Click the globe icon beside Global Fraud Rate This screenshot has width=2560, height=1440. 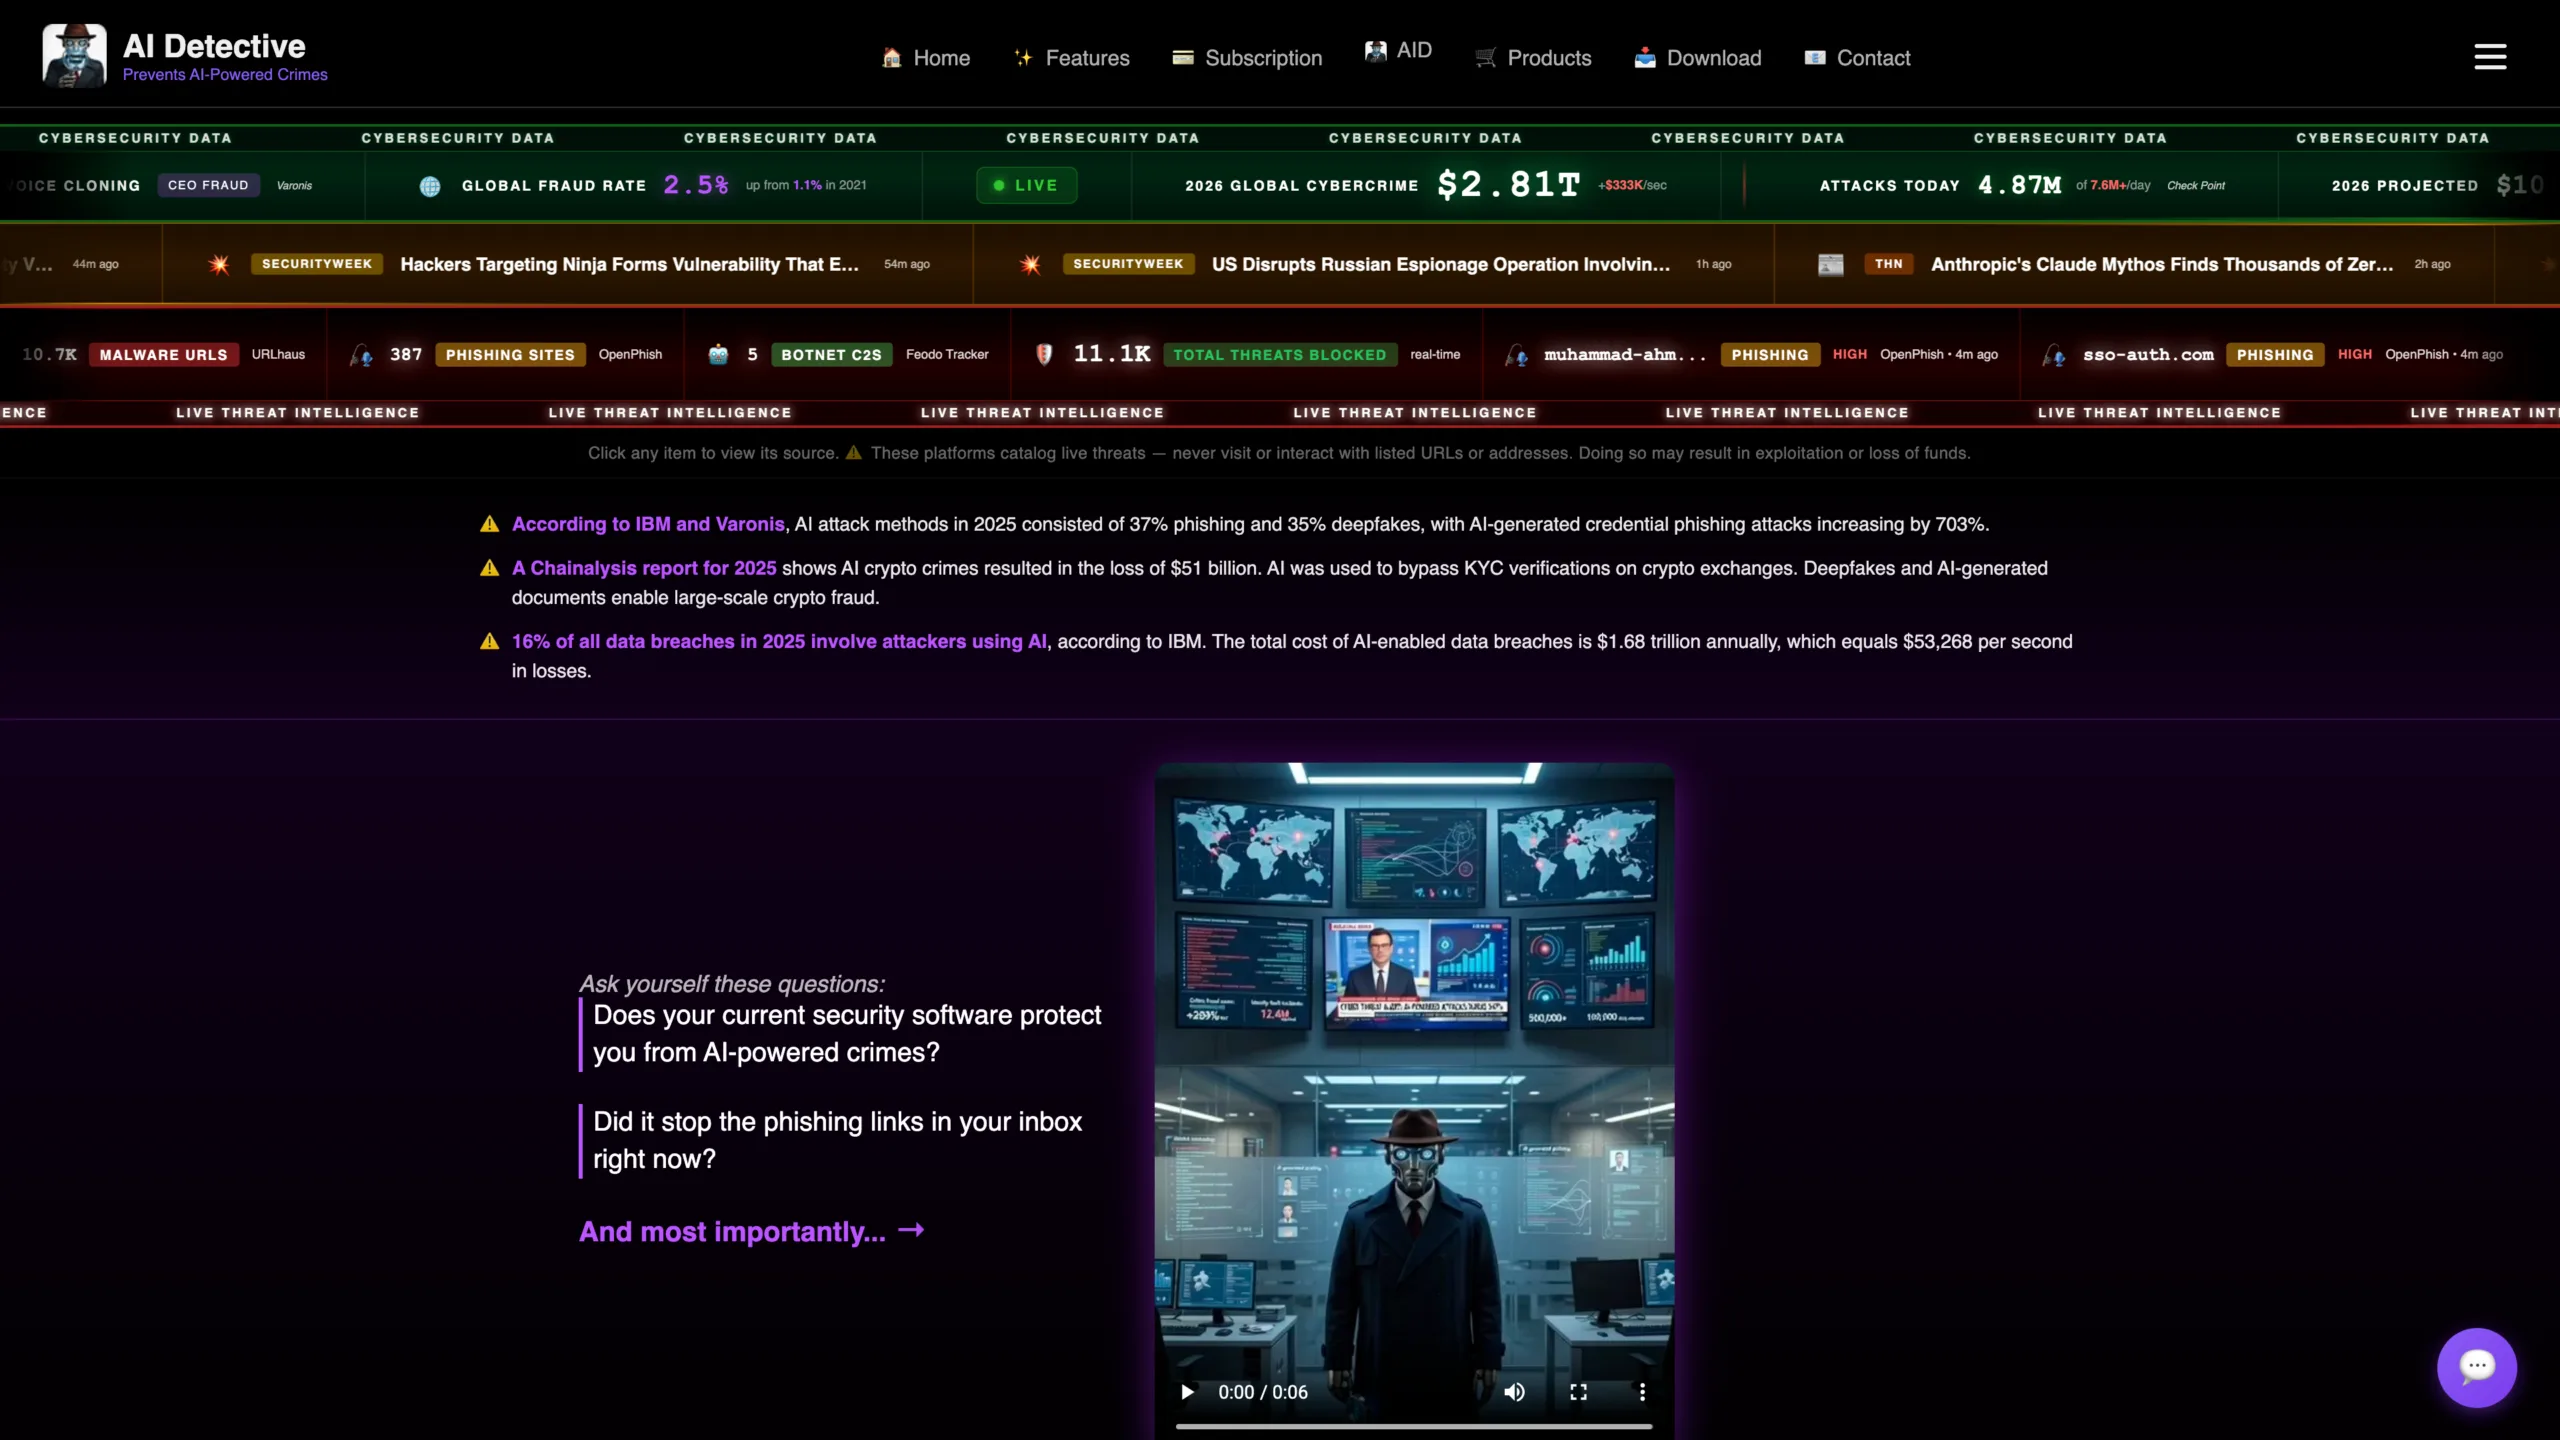tap(430, 186)
